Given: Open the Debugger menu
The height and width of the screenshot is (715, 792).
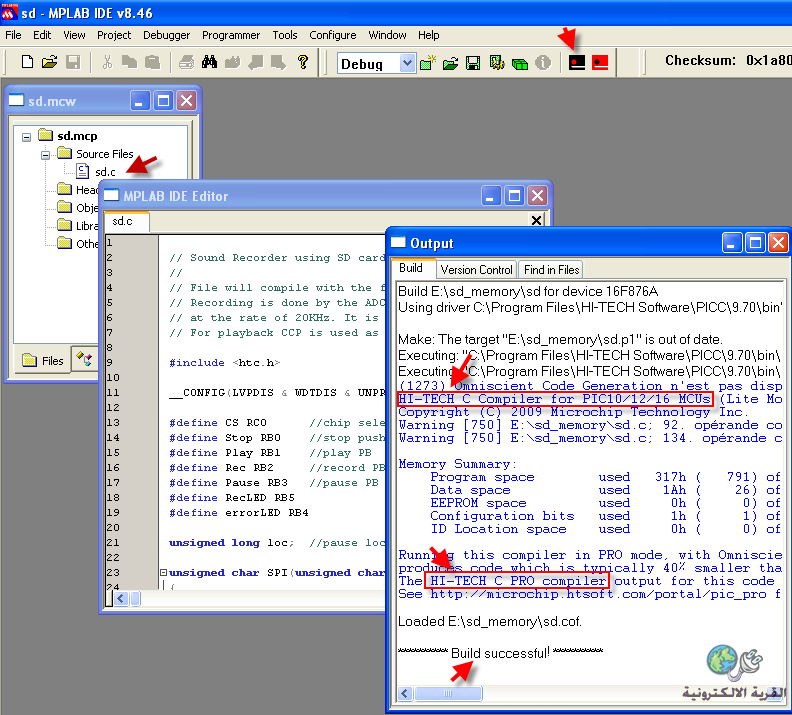Looking at the screenshot, I should pyautogui.click(x=166, y=35).
